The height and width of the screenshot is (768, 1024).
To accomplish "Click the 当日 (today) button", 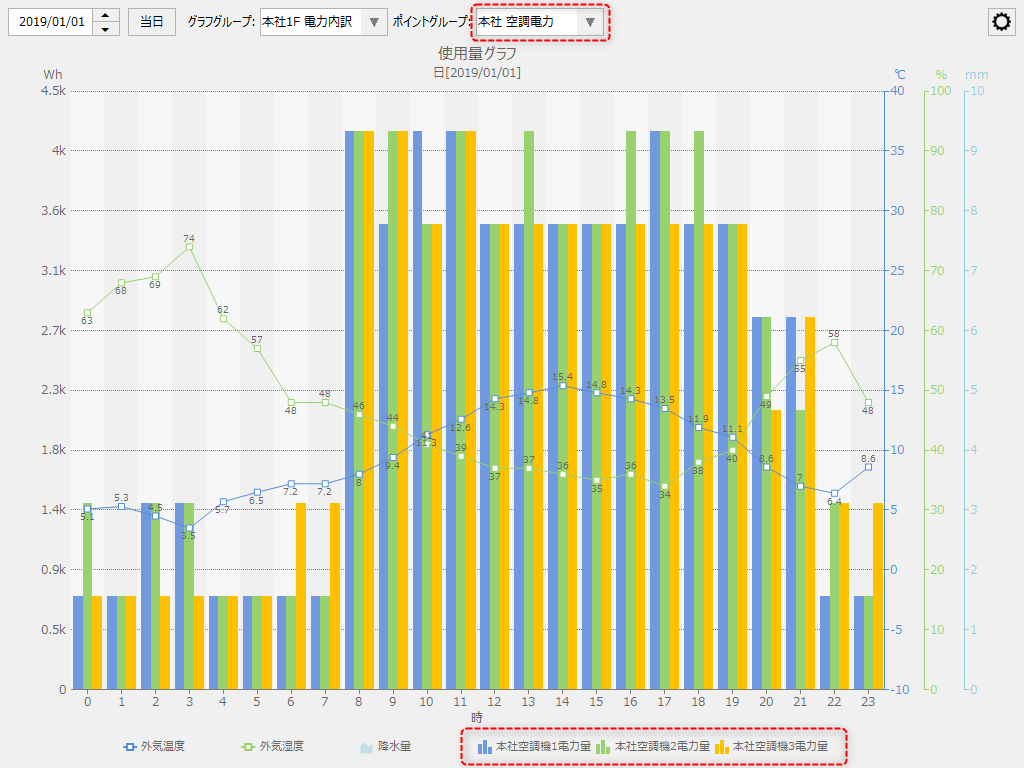I will click(x=151, y=22).
